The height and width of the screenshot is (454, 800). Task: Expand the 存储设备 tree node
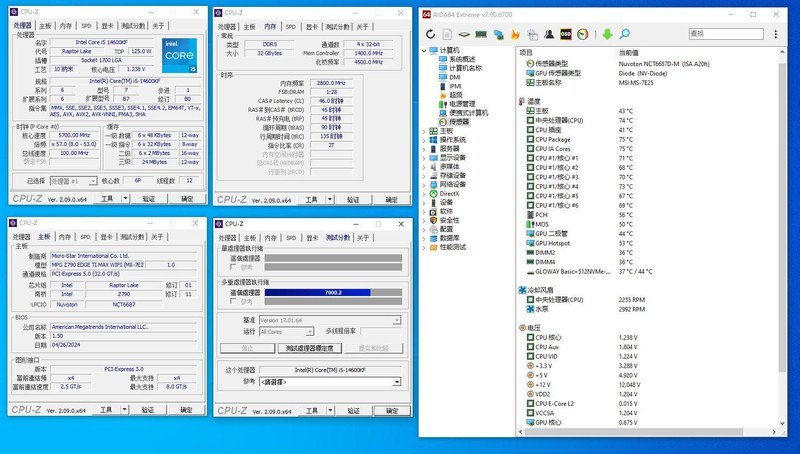[424, 175]
